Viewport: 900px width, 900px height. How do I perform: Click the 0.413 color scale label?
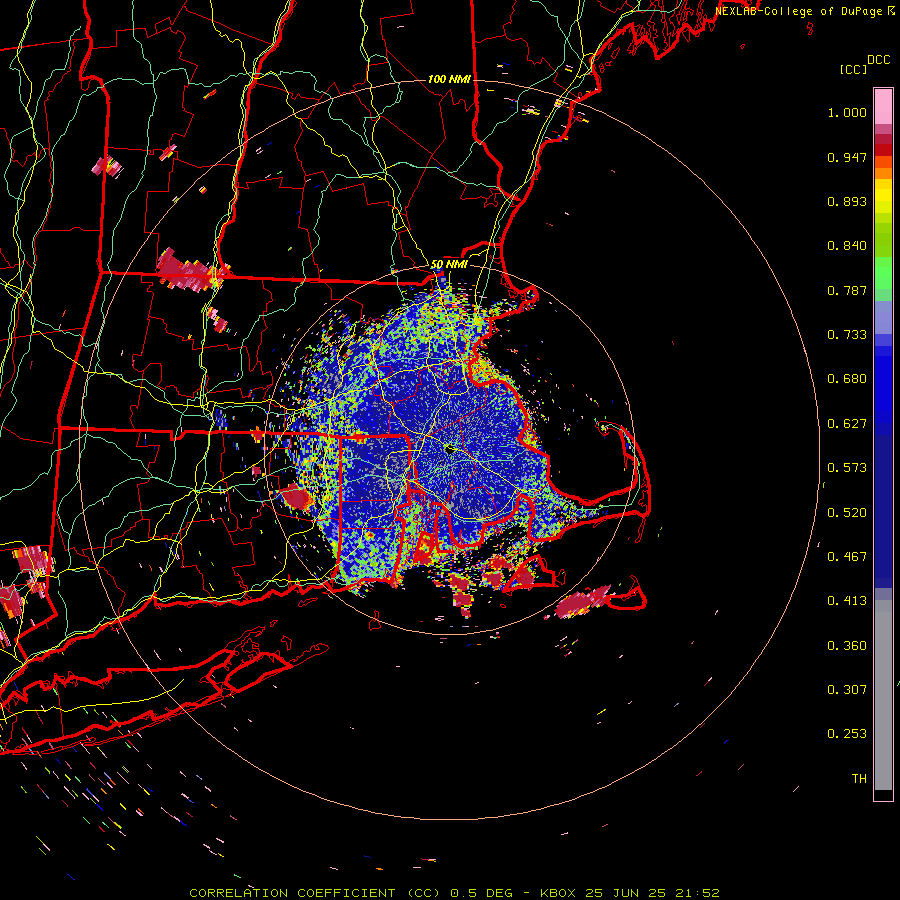click(847, 601)
